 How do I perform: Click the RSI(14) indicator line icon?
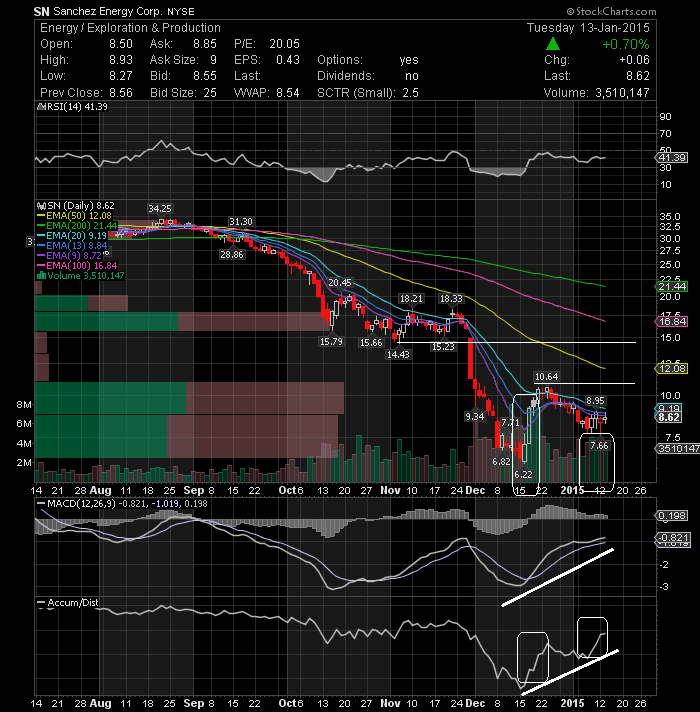pos(40,107)
